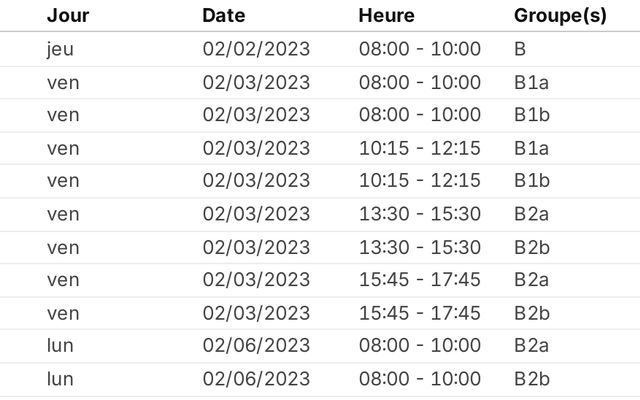Select B1a for Friday 08:00 - 10:00
This screenshot has height=400, width=640.
point(531,82)
